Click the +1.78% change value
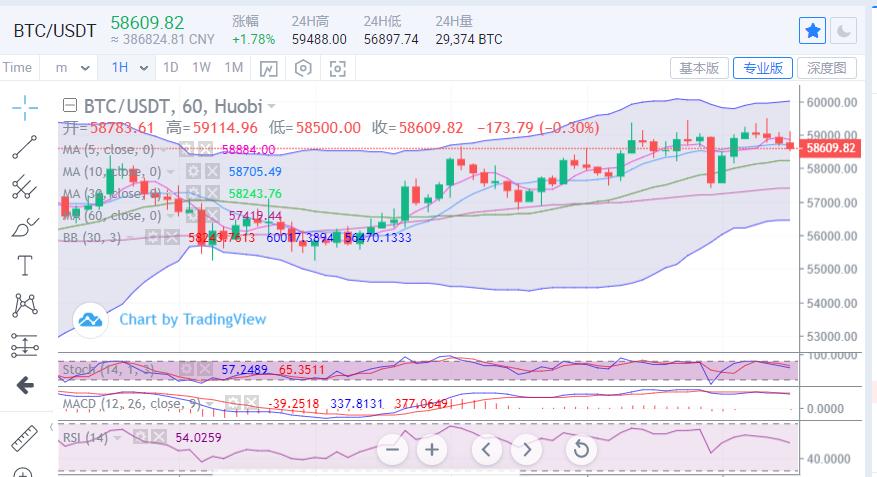This screenshot has height=477, width=877. pyautogui.click(x=253, y=40)
